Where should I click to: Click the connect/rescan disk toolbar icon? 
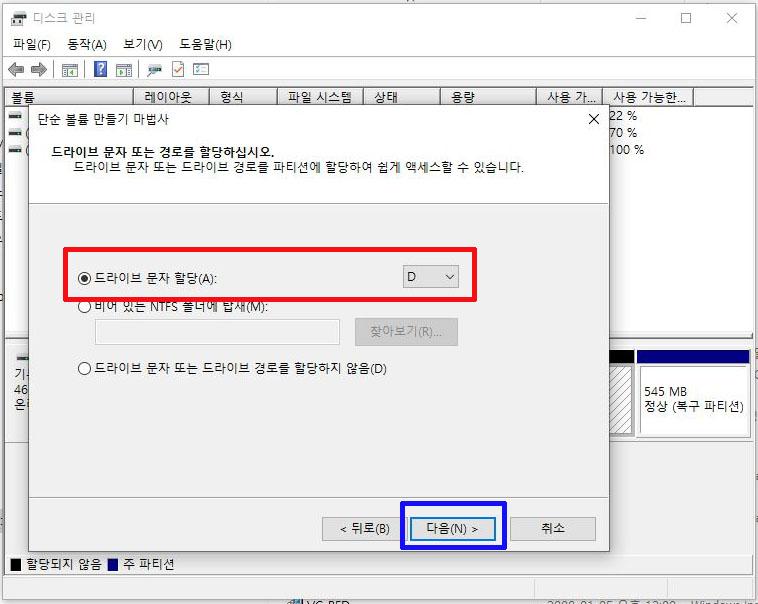click(154, 70)
